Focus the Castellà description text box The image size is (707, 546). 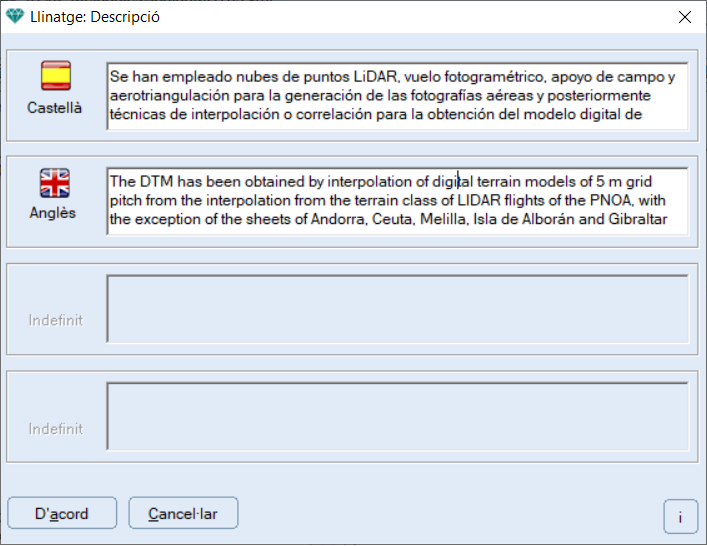(x=398, y=96)
